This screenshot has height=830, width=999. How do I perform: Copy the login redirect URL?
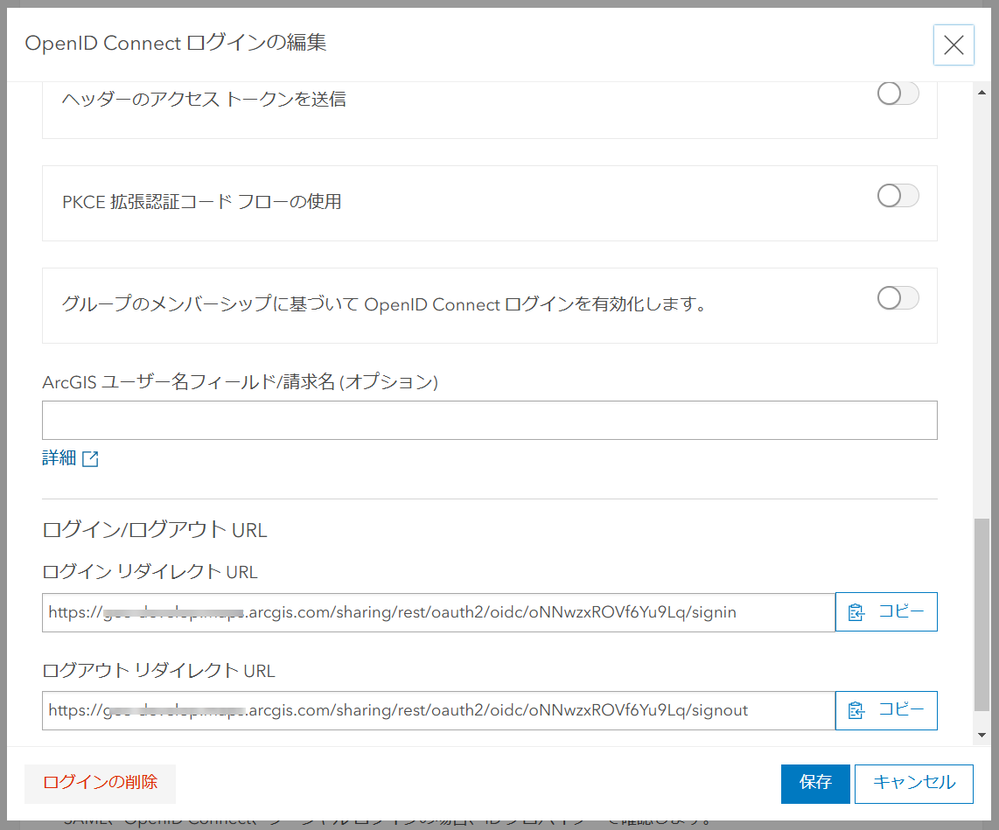[x=886, y=612]
